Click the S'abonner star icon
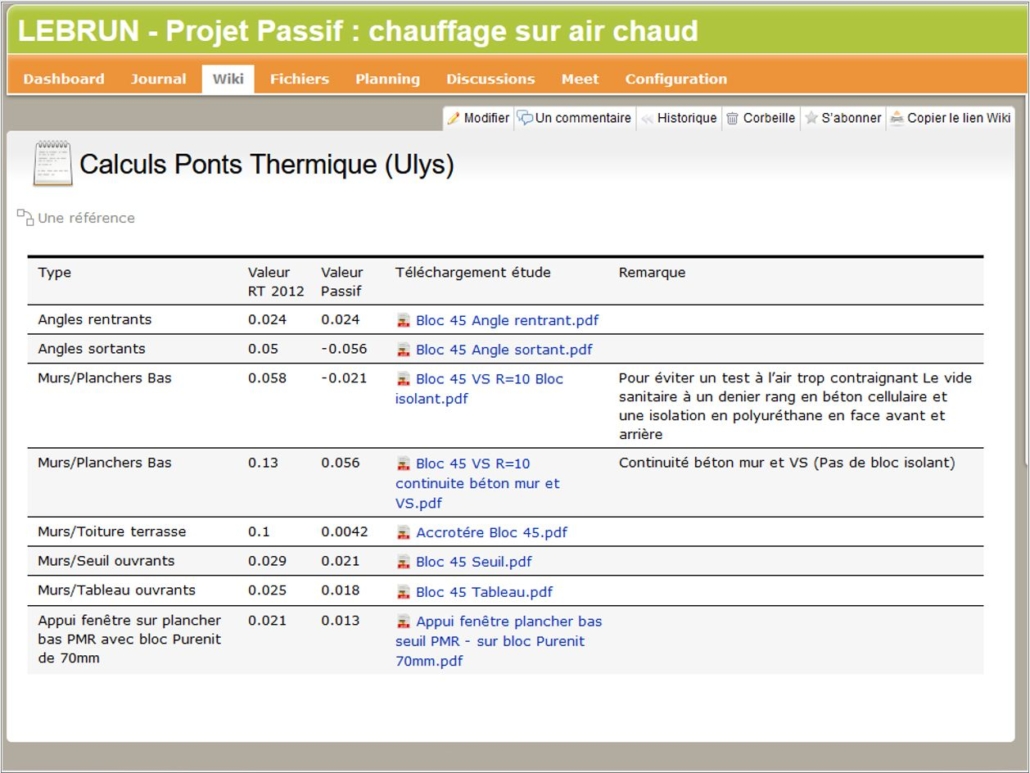Image resolution: width=1030 pixels, height=773 pixels. (811, 118)
